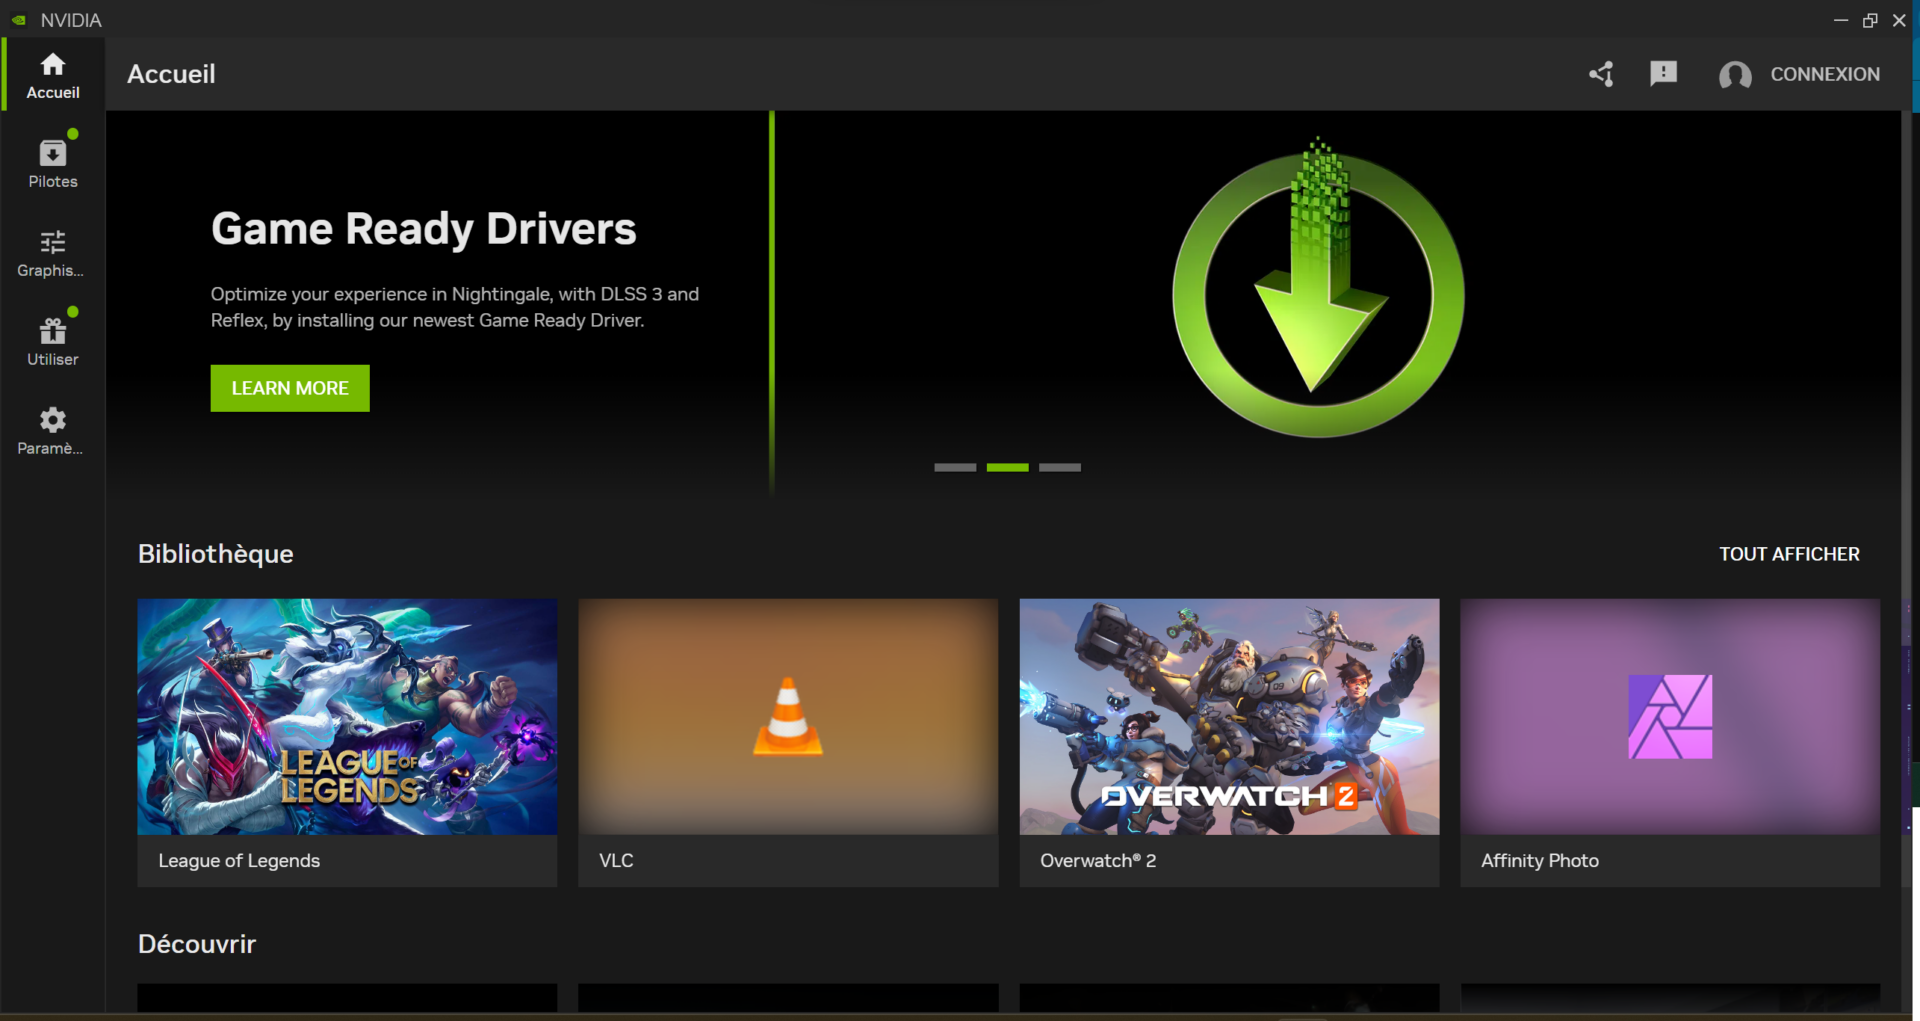Open the Affinity Photo thumbnail
This screenshot has width=1920, height=1021.
pos(1670,716)
